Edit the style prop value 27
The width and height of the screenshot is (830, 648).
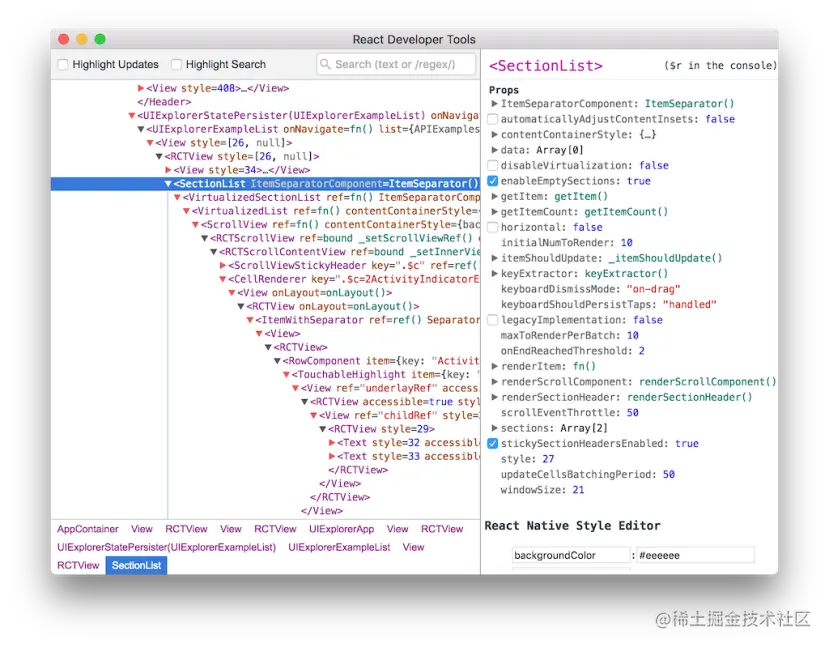548,459
